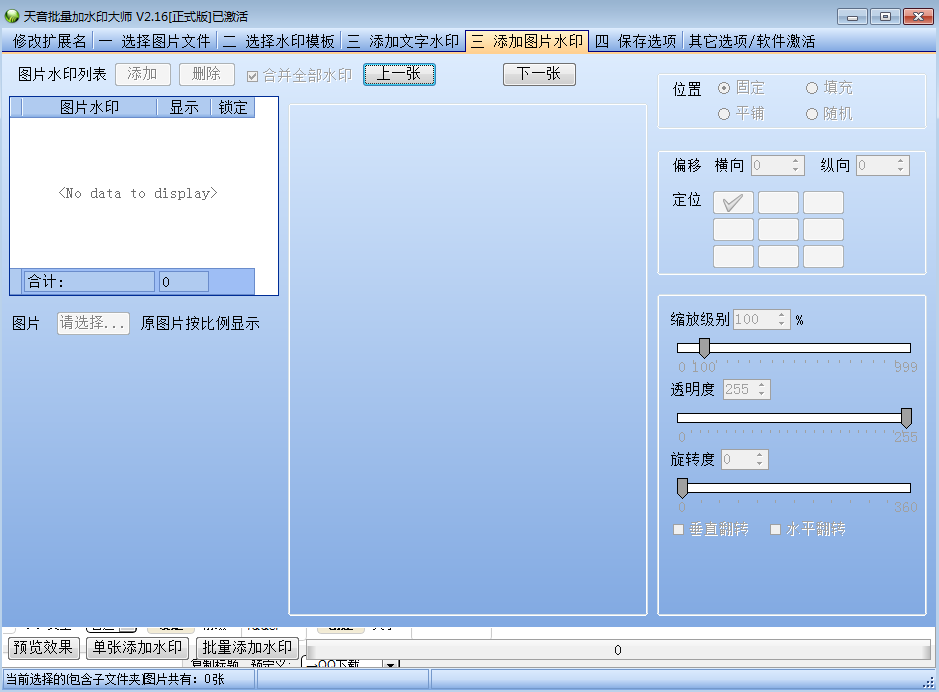Click the top-left checkmark position button
Viewport: 939px width, 692px height.
point(732,203)
